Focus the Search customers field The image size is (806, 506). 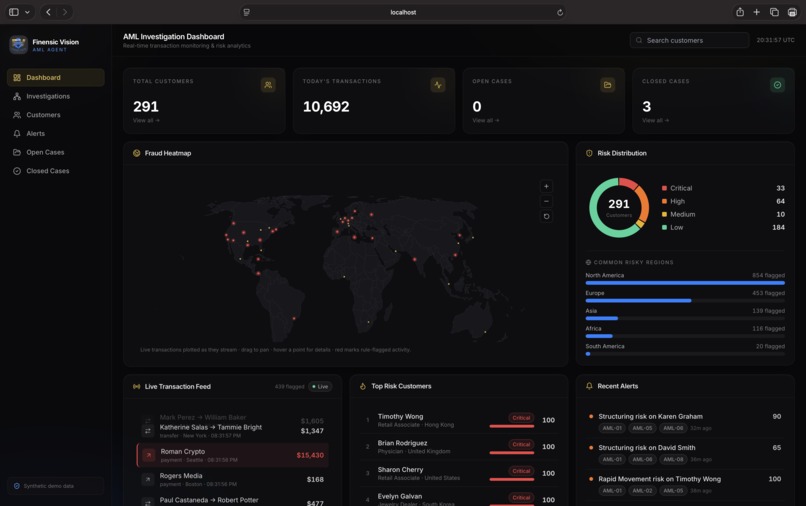(689, 40)
